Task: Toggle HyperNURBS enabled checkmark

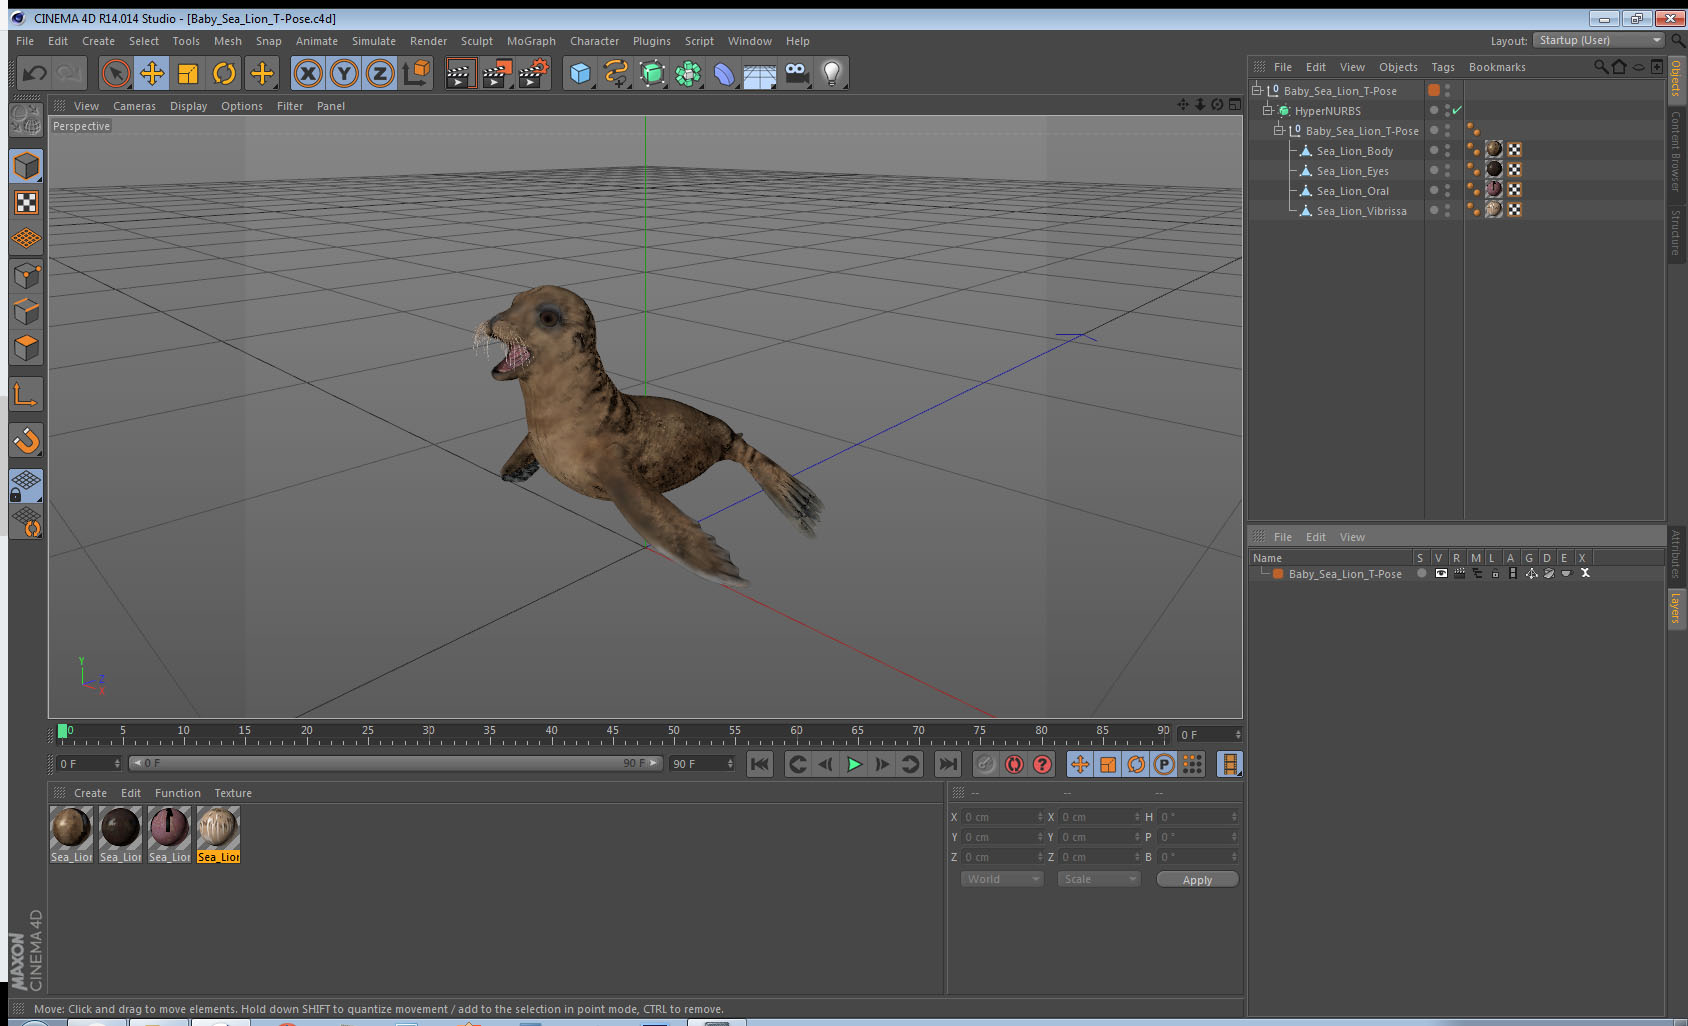Action: (x=1457, y=110)
